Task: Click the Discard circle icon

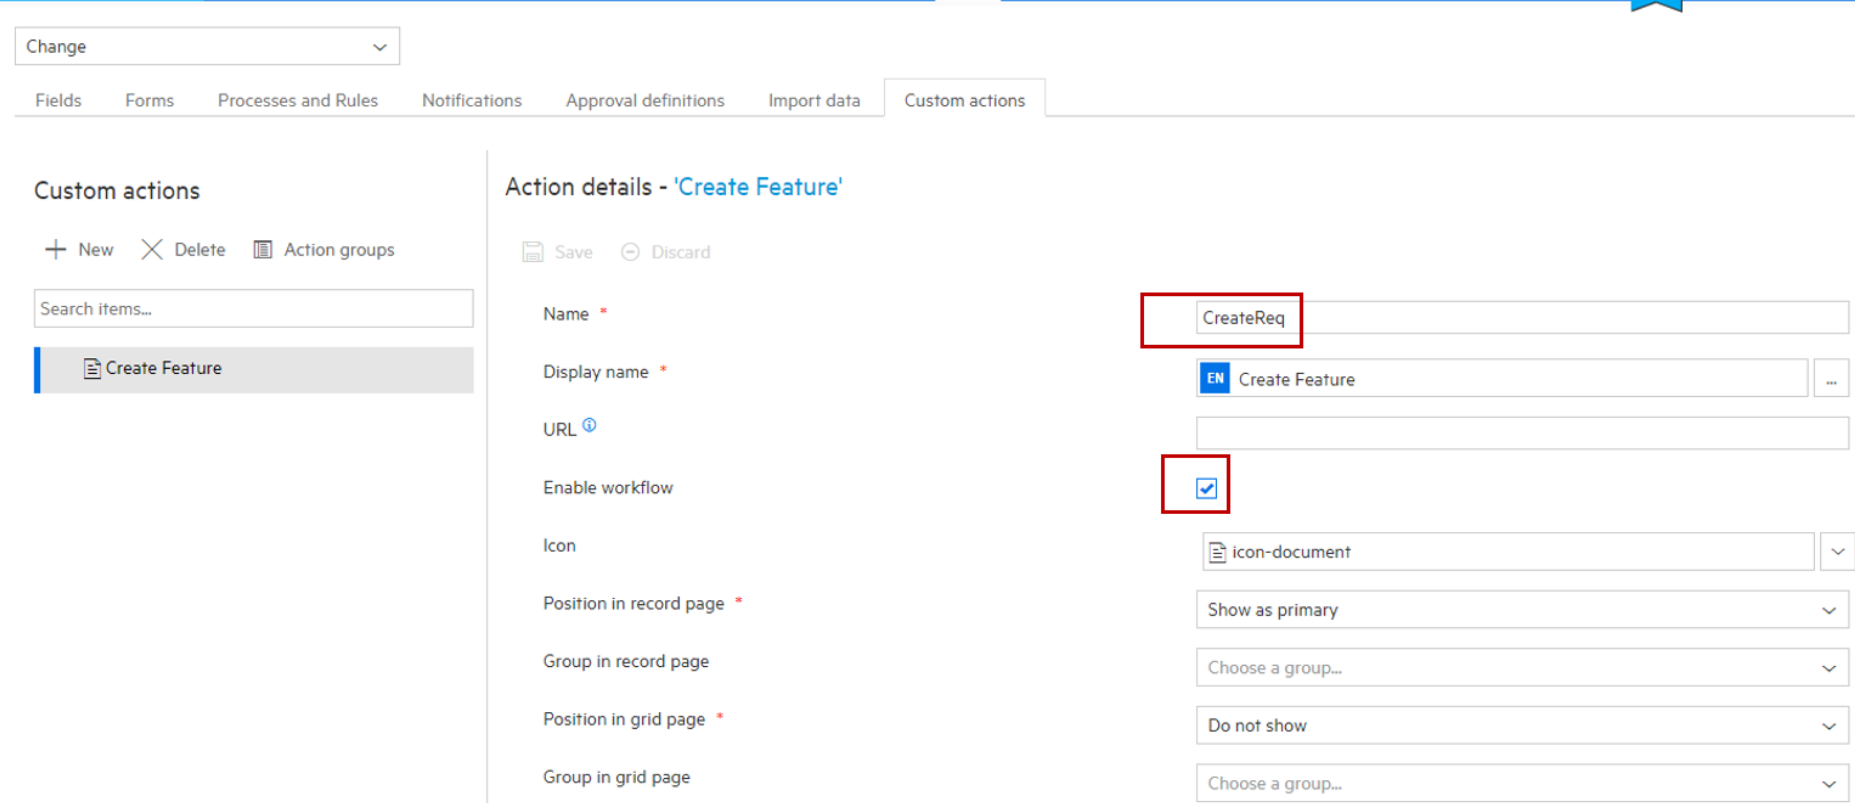Action: pos(630,252)
